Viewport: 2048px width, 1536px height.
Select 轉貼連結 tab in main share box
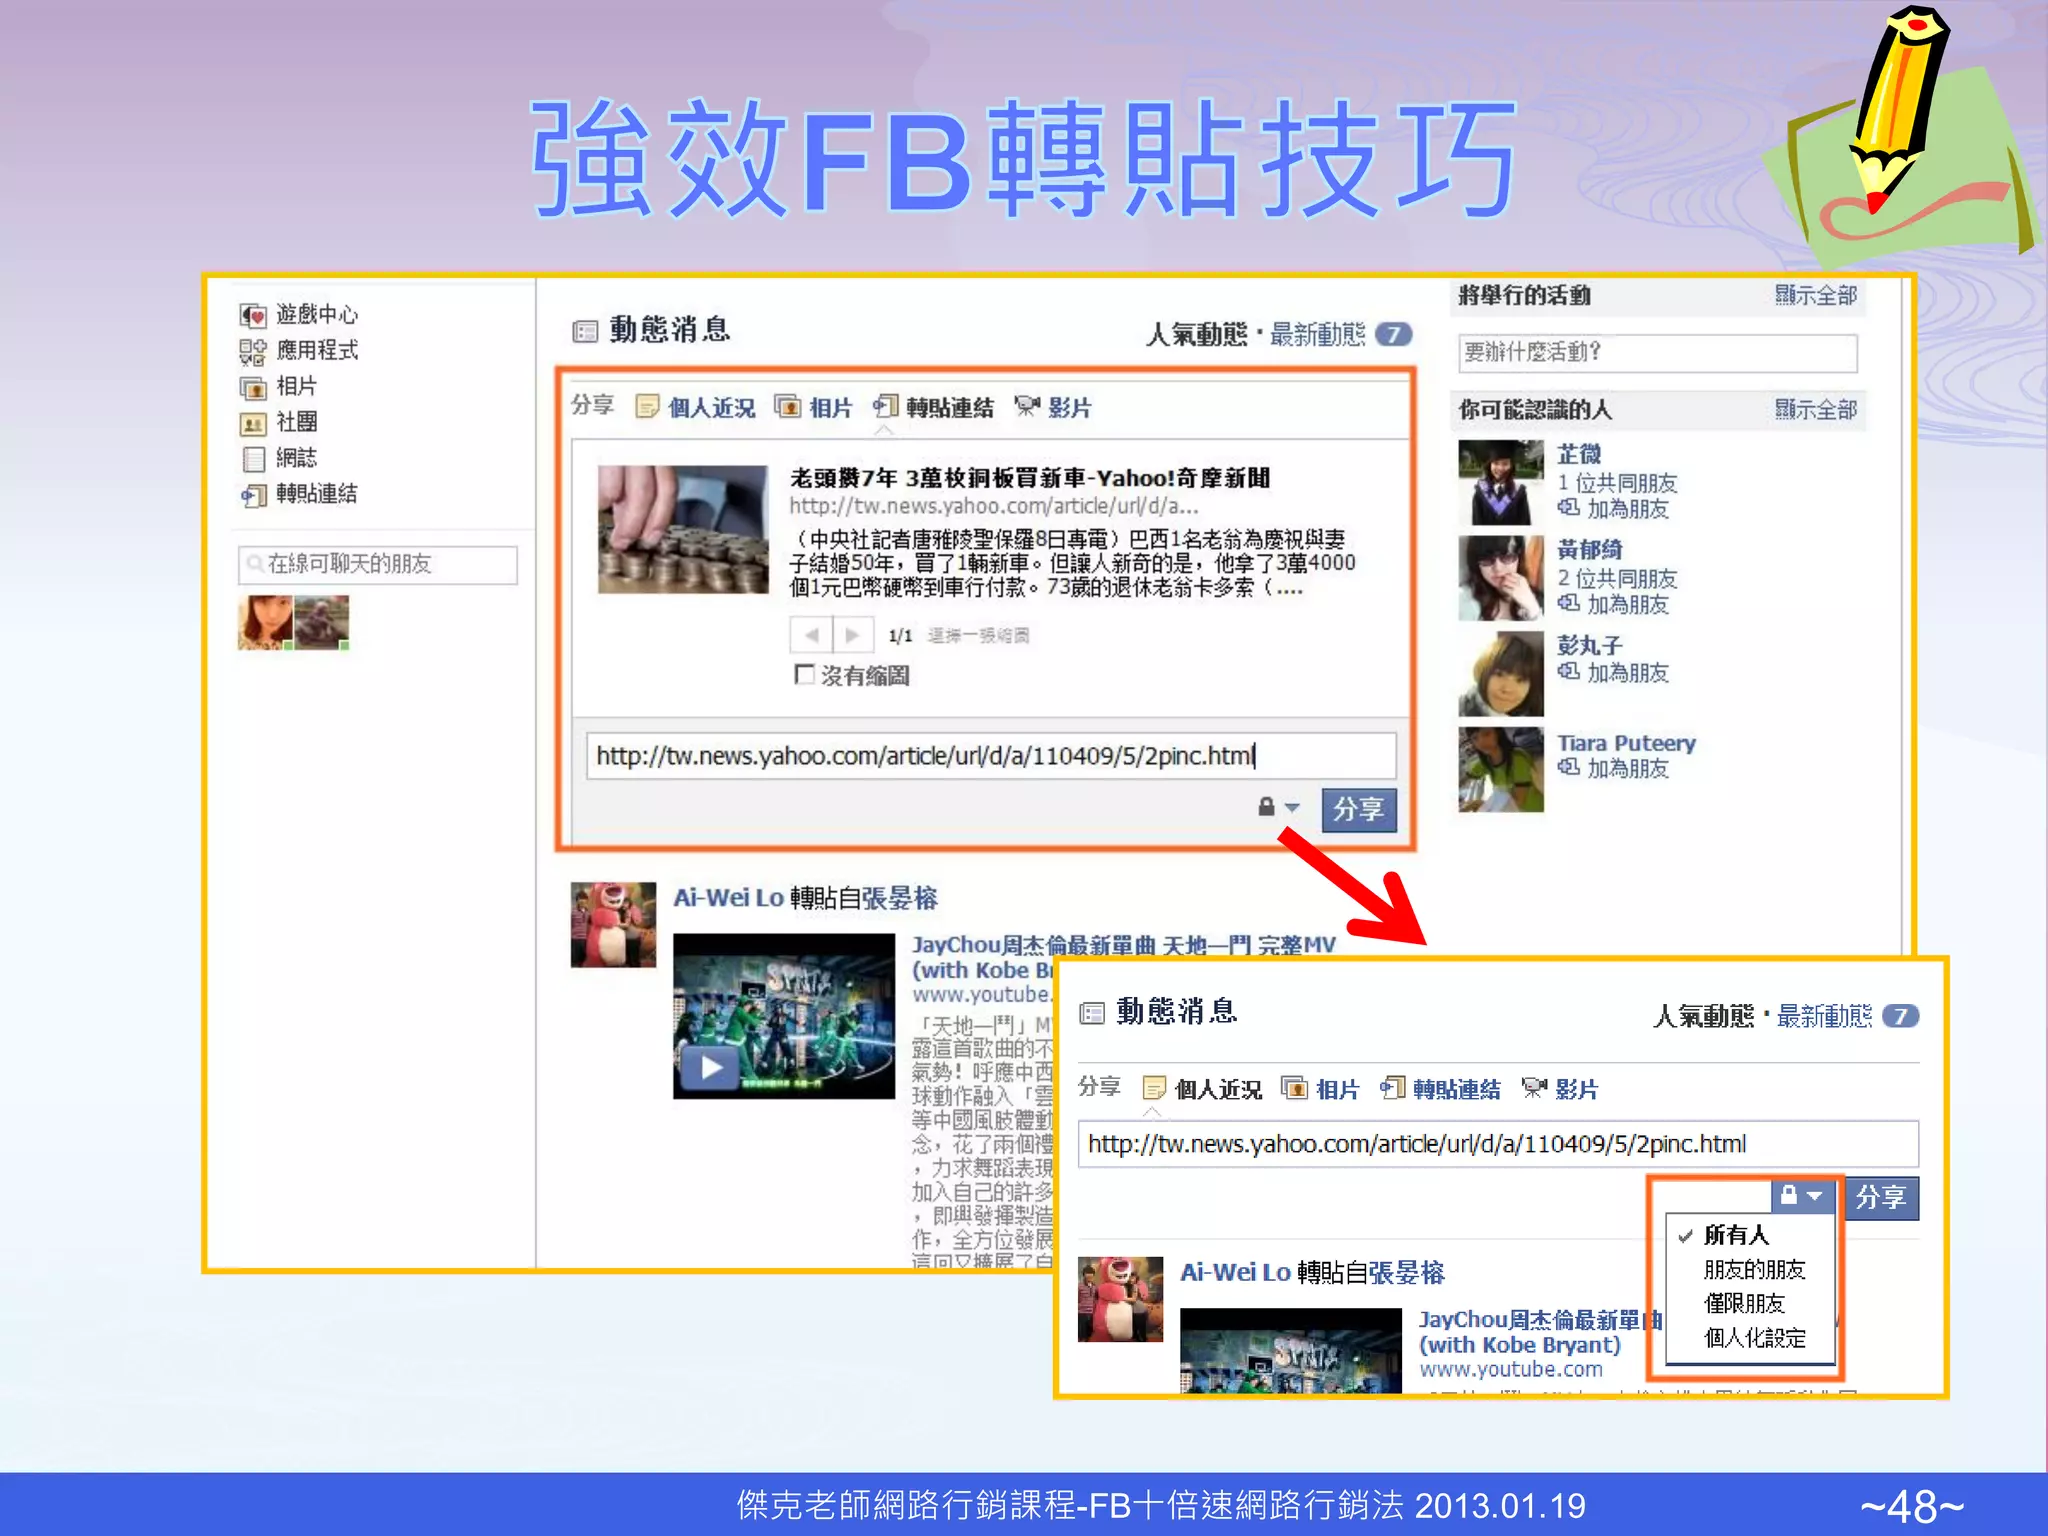coord(934,407)
